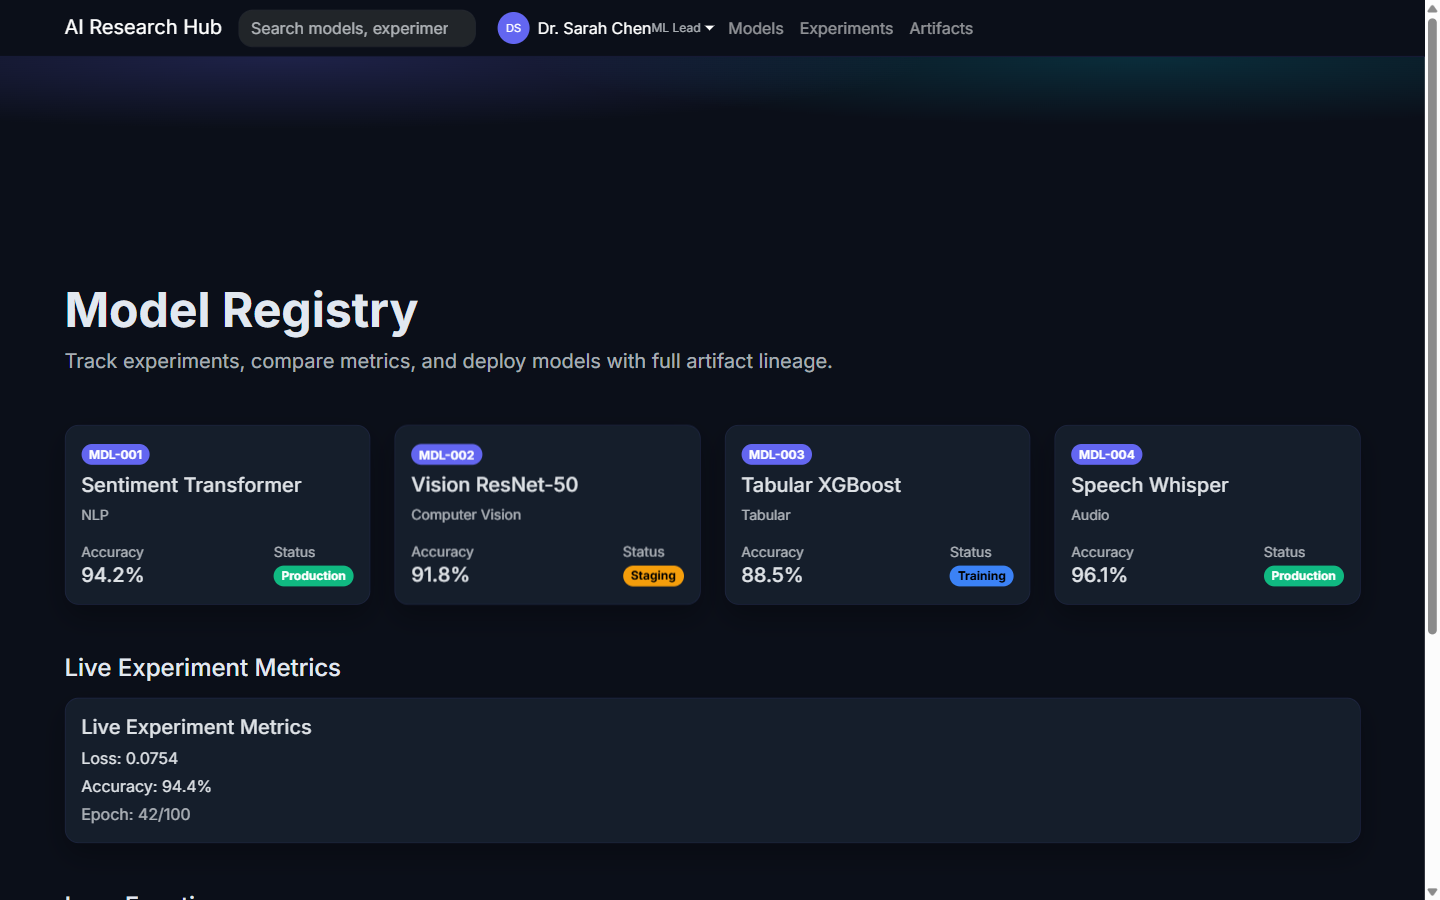Click the Staging status badge

pyautogui.click(x=653, y=576)
